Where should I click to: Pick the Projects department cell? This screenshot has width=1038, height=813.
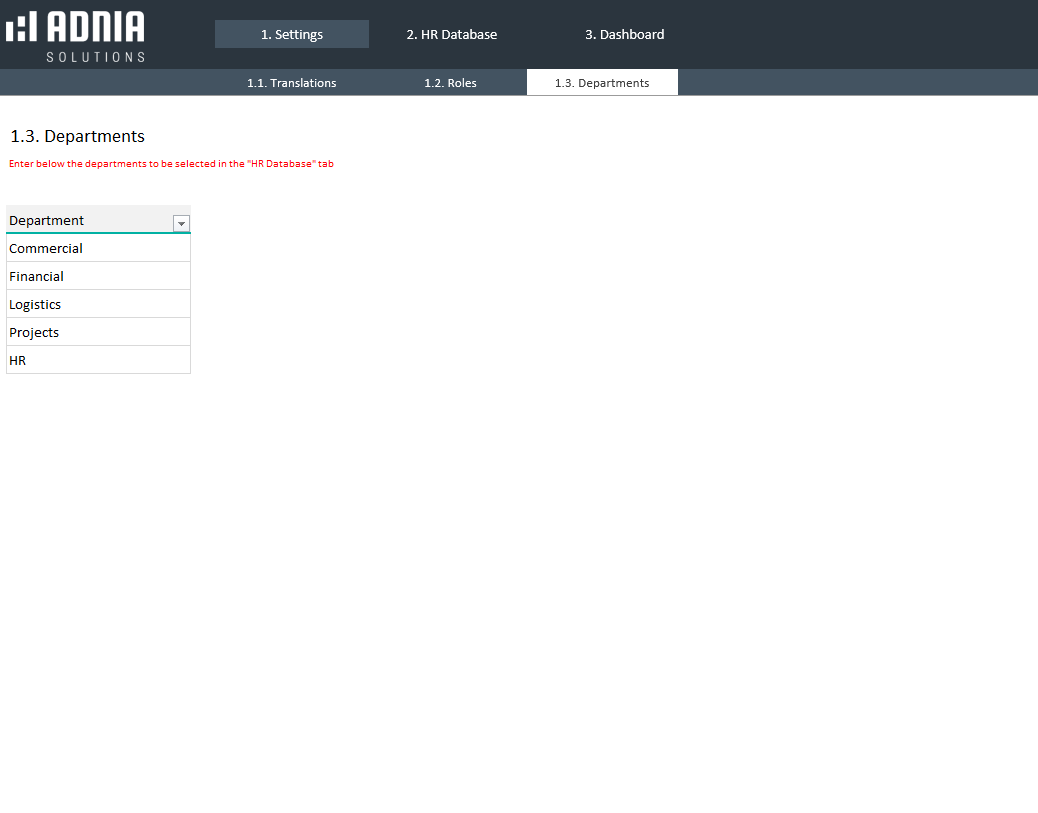(98, 332)
